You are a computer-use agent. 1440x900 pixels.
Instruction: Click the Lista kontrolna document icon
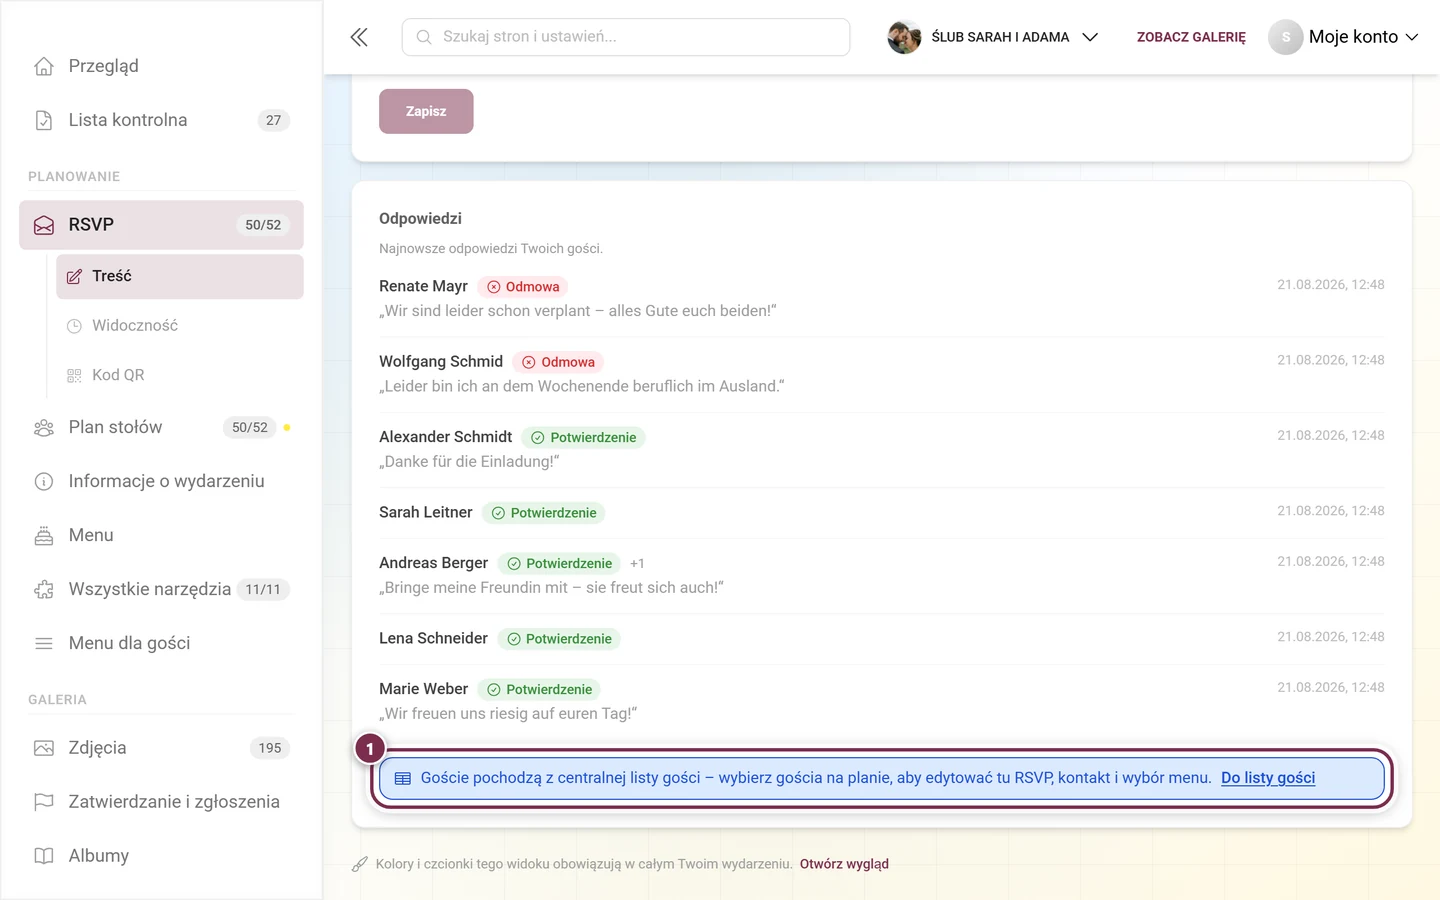tap(44, 120)
